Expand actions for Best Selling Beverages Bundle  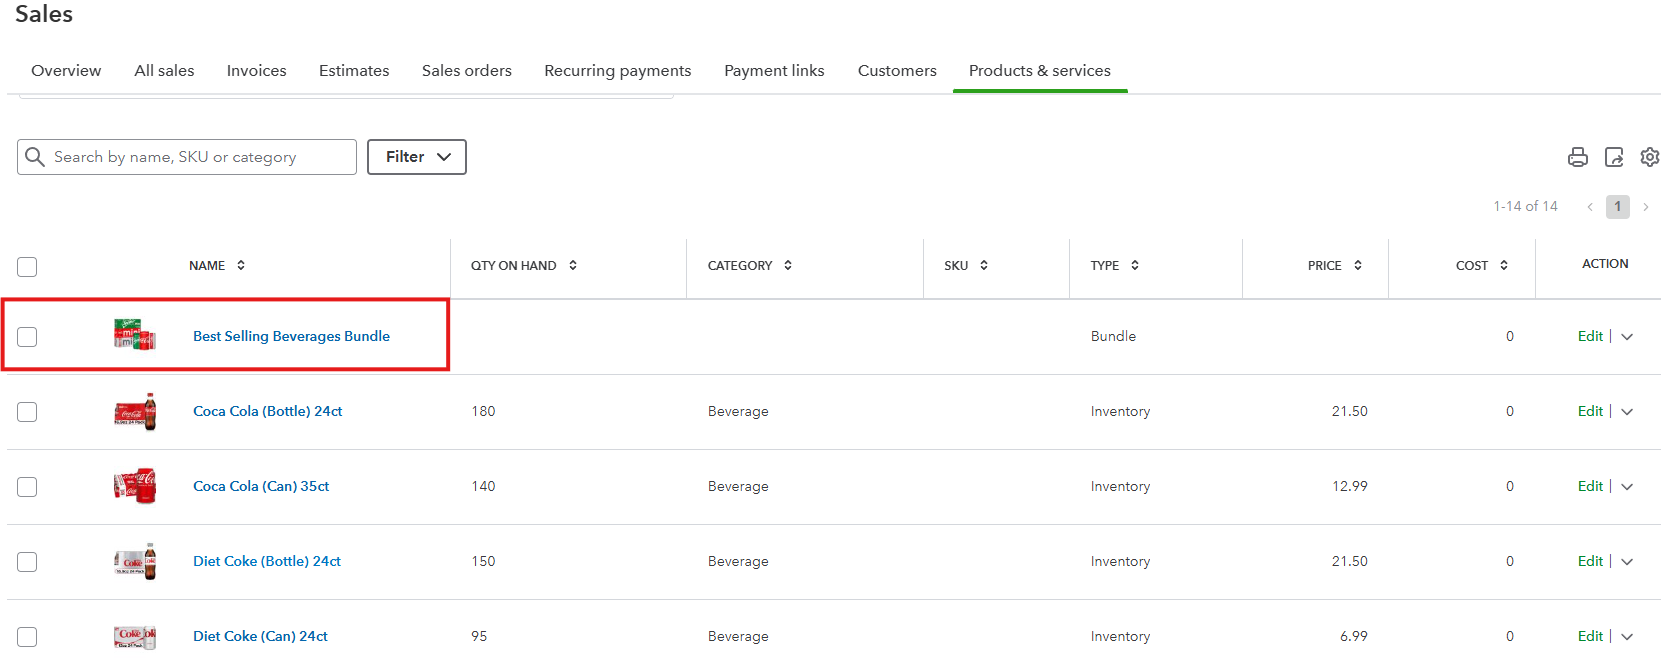[x=1627, y=337]
